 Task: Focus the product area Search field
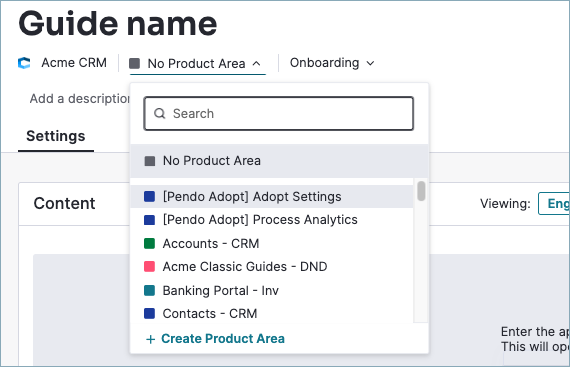pos(279,113)
